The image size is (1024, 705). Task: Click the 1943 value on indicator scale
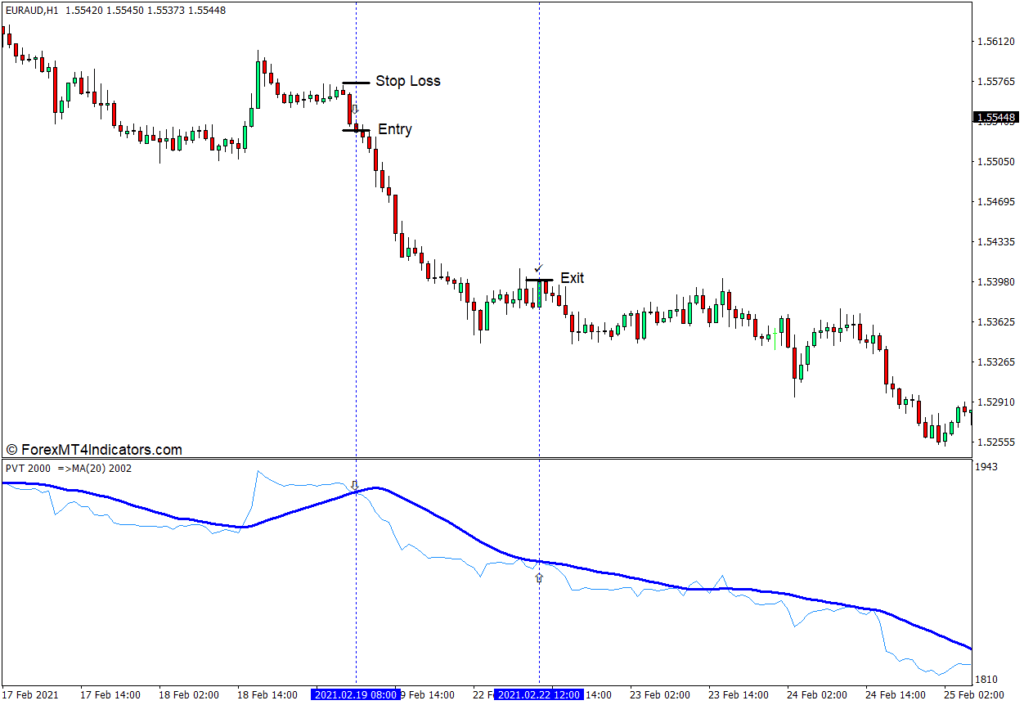[x=988, y=469]
